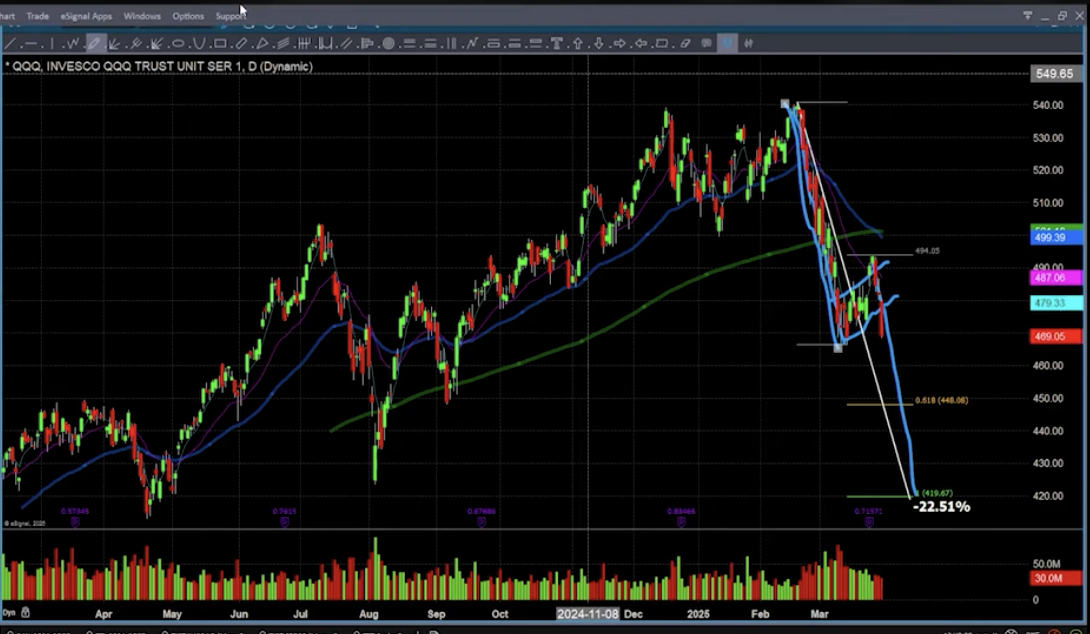Select the rectangle shape drawing tool
1090x634 pixels.
point(220,43)
